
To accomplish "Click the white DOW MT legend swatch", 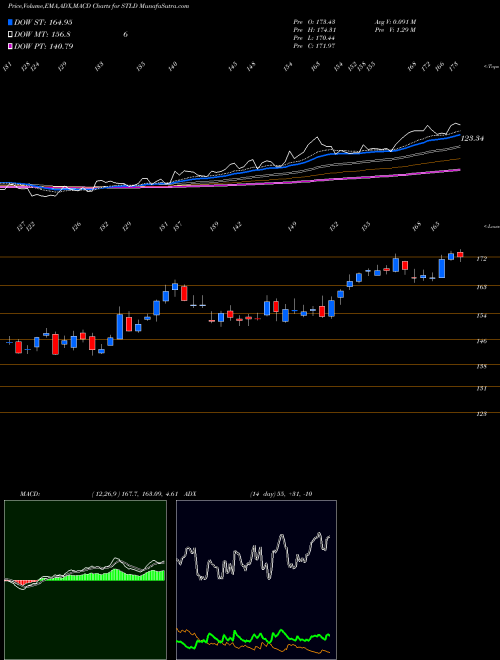I will click(x=11, y=35).
